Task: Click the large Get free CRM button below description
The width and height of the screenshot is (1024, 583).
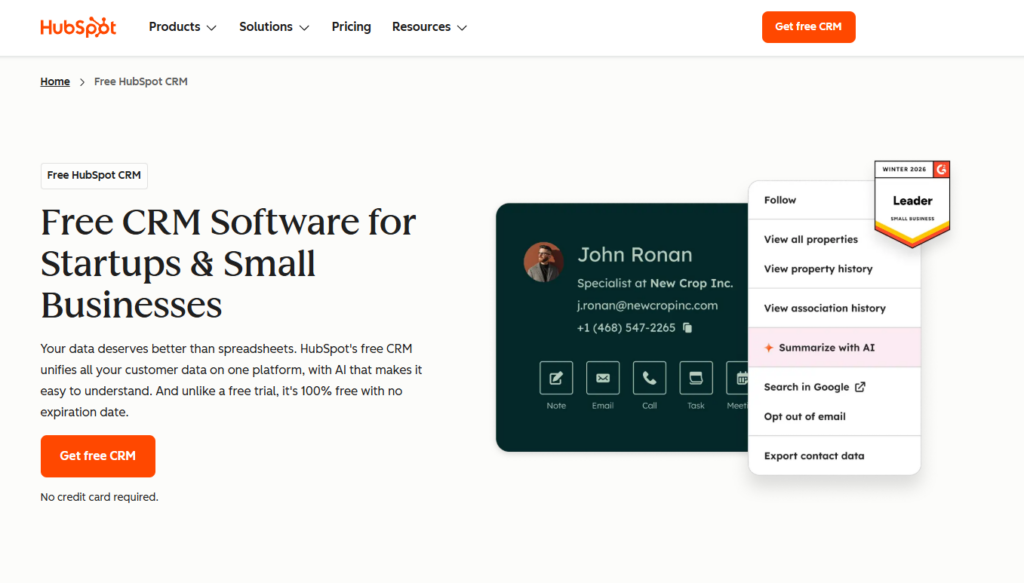Action: 98,456
